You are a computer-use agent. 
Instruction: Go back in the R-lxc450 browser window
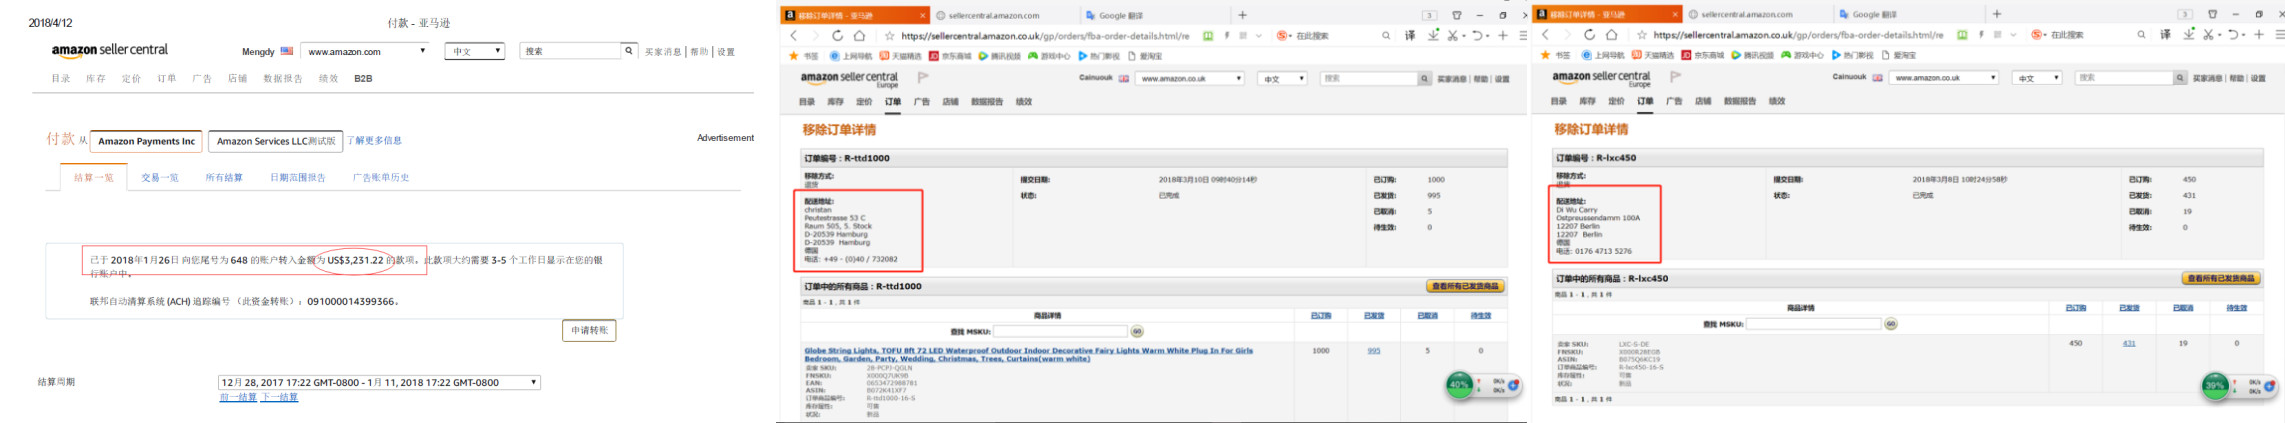(1546, 35)
